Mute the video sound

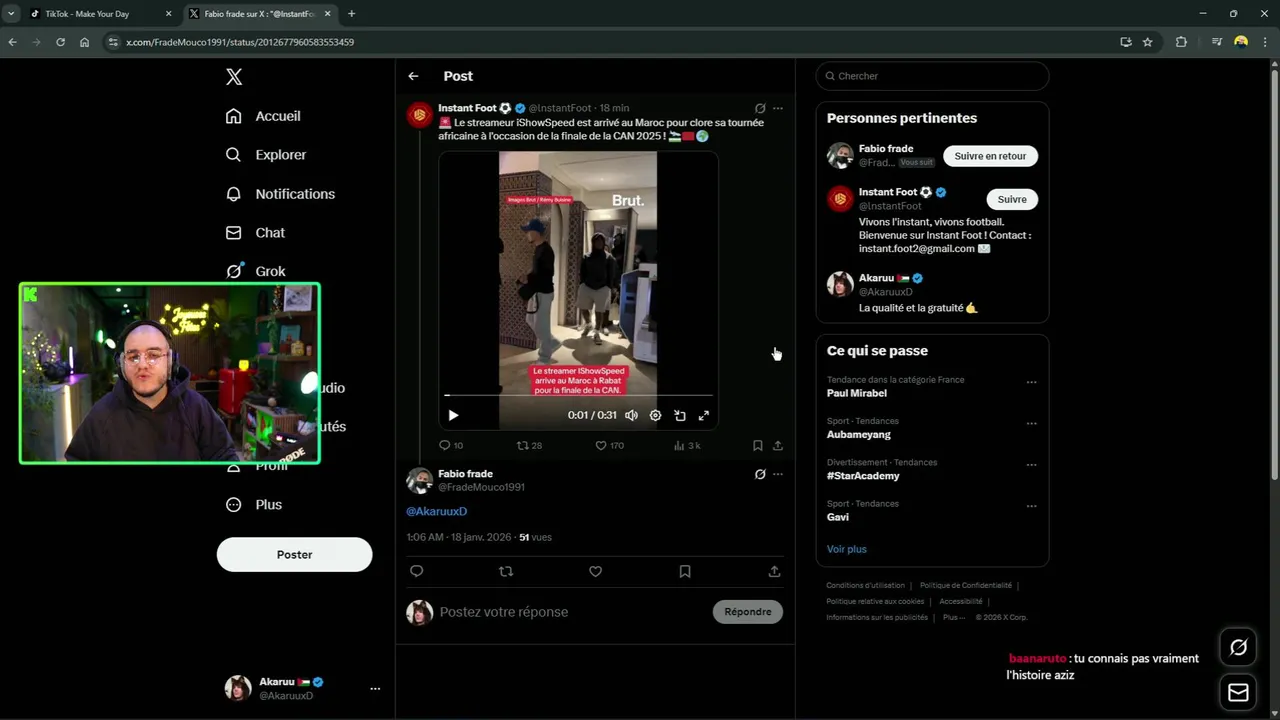(x=631, y=415)
